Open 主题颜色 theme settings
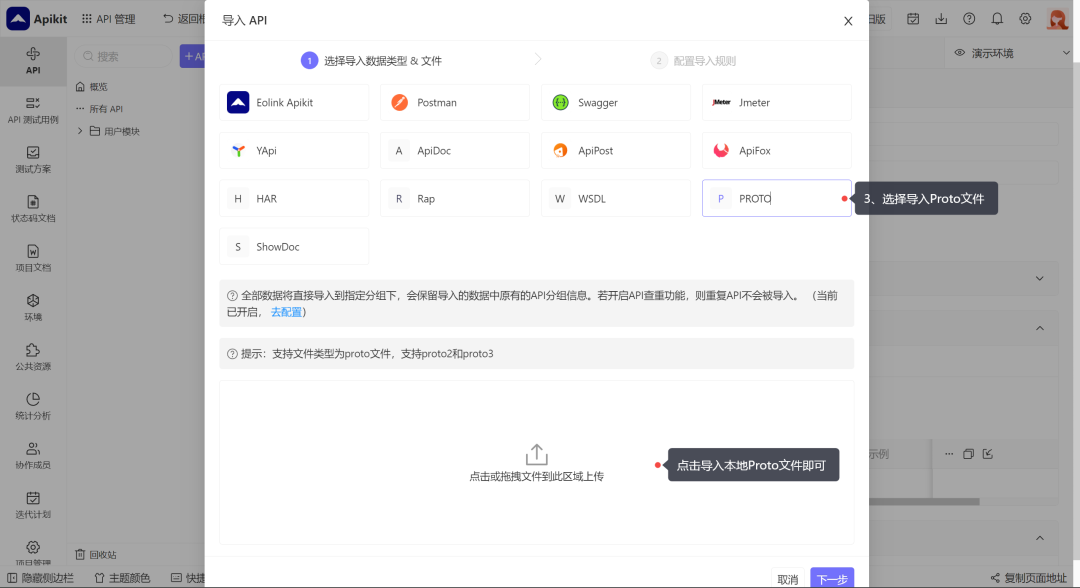Image resolution: width=1080 pixels, height=588 pixels. (x=122, y=578)
